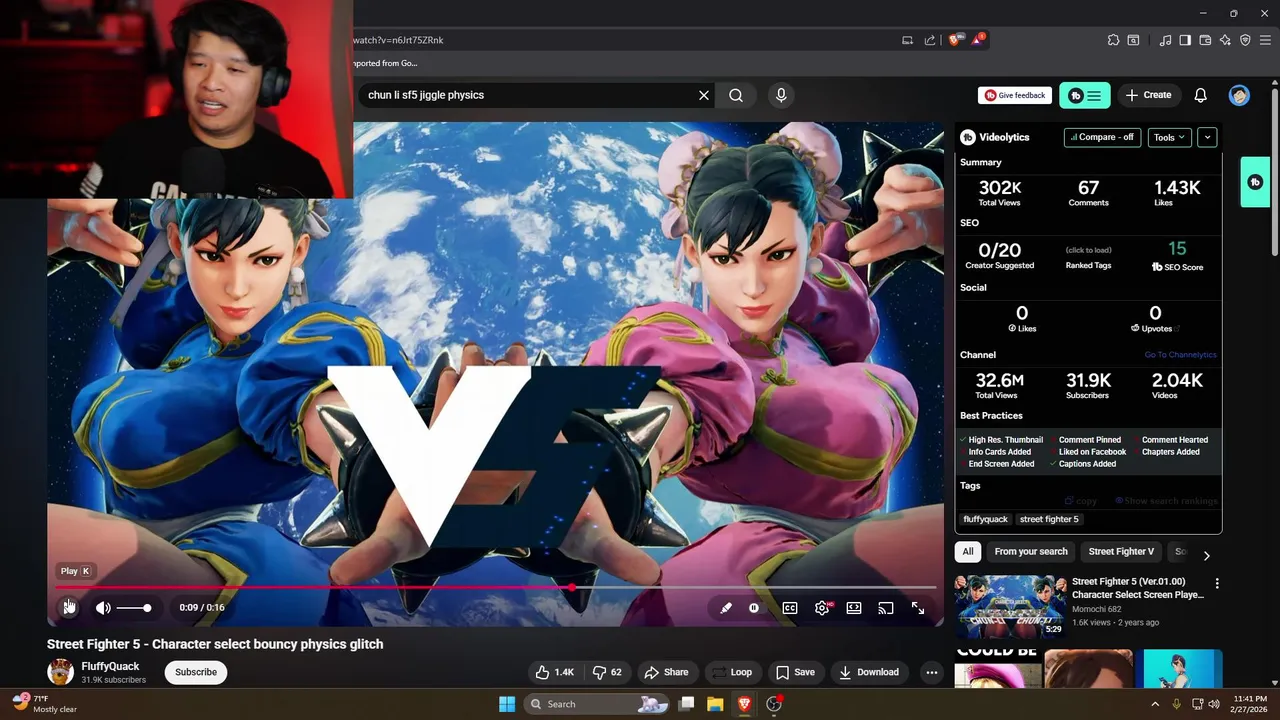Enable Loop for this video
Viewport: 1280px width, 720px height.
(x=731, y=672)
